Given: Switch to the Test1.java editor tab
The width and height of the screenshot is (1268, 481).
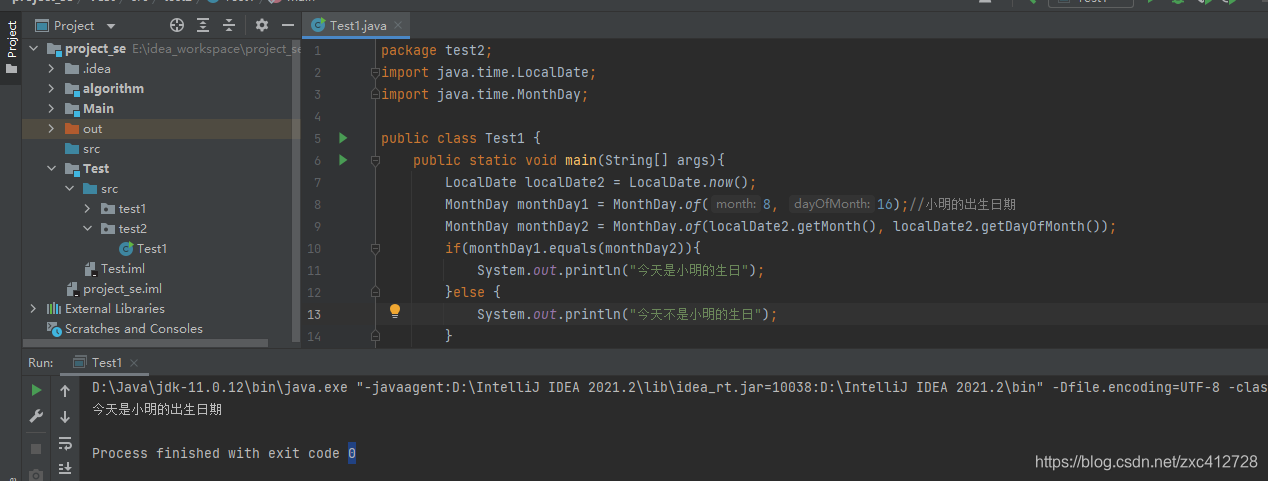Looking at the screenshot, I should [358, 26].
